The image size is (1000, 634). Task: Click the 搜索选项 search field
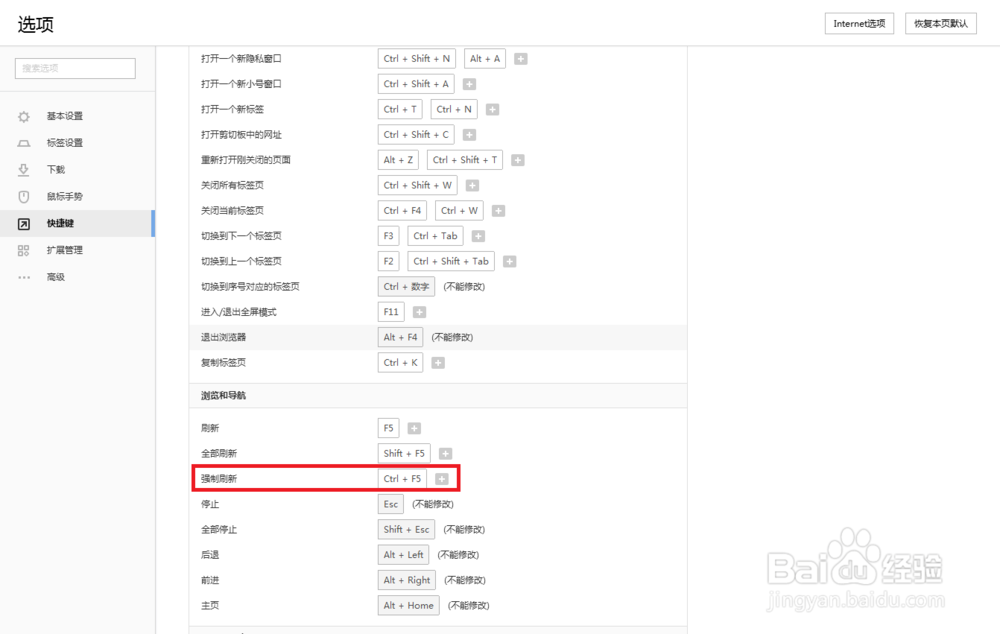click(x=74, y=68)
